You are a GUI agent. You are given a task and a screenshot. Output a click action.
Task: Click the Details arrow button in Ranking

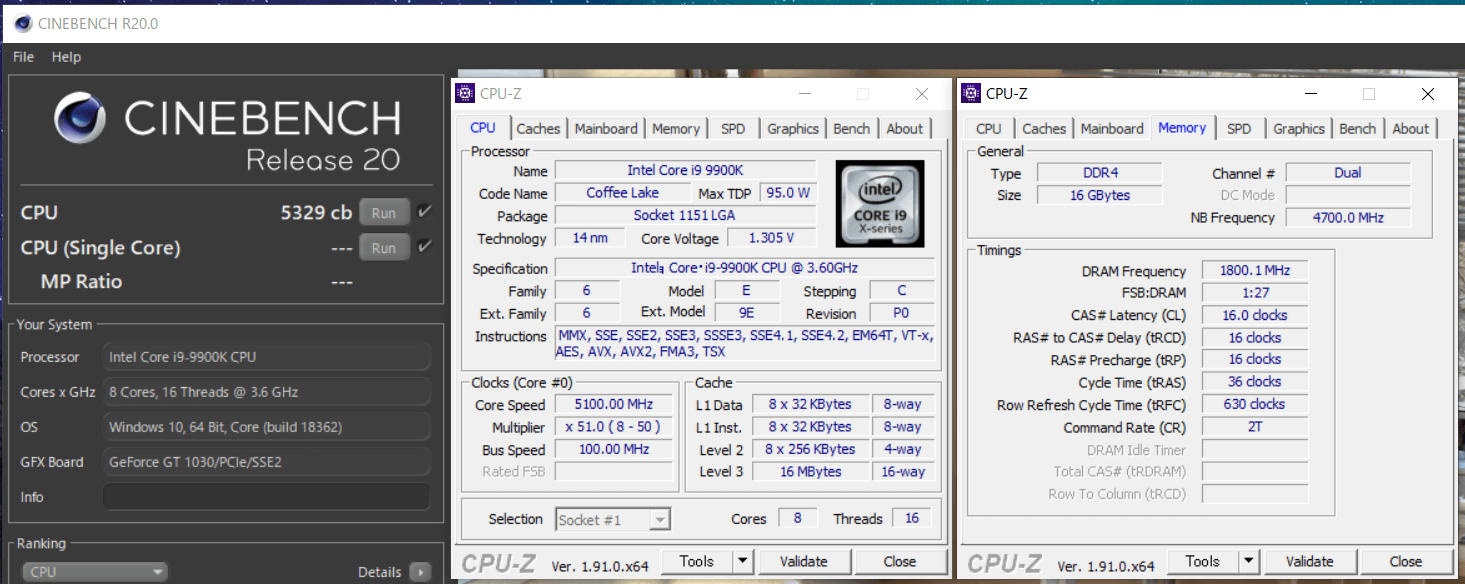[x=421, y=572]
